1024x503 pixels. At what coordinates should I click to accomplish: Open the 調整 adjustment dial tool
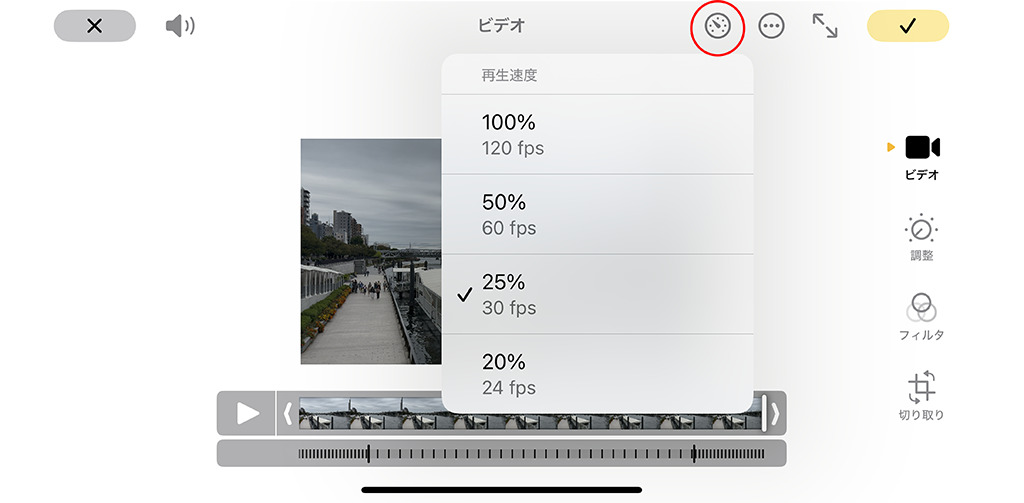(x=921, y=237)
